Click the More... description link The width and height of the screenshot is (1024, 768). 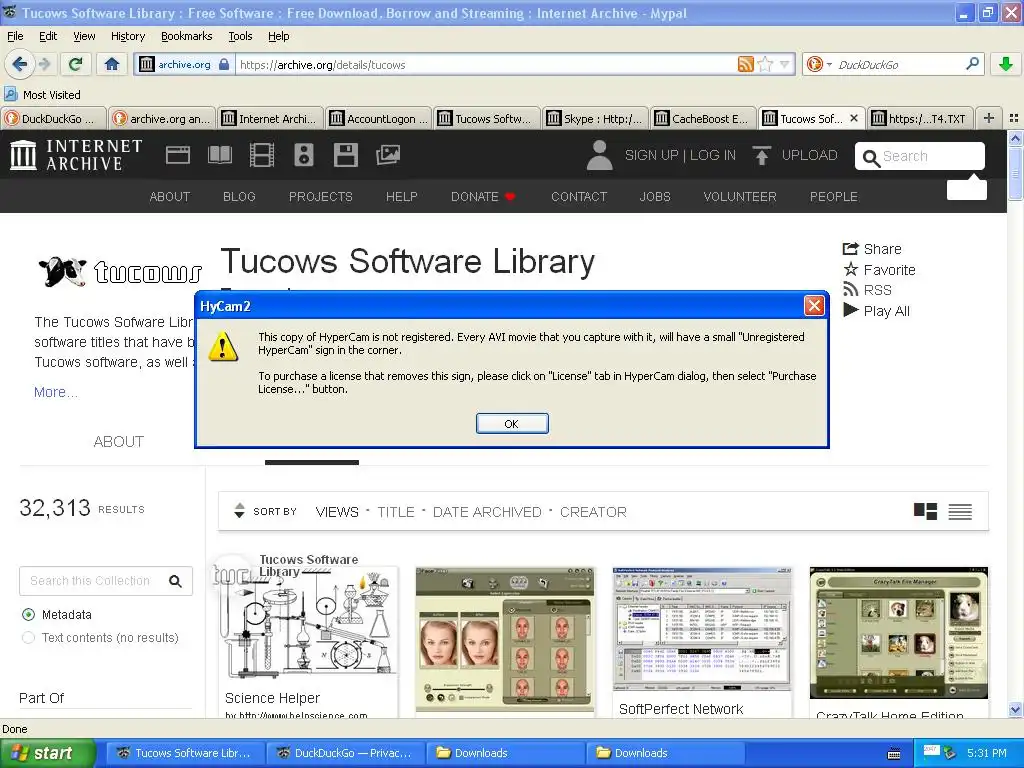tap(56, 392)
